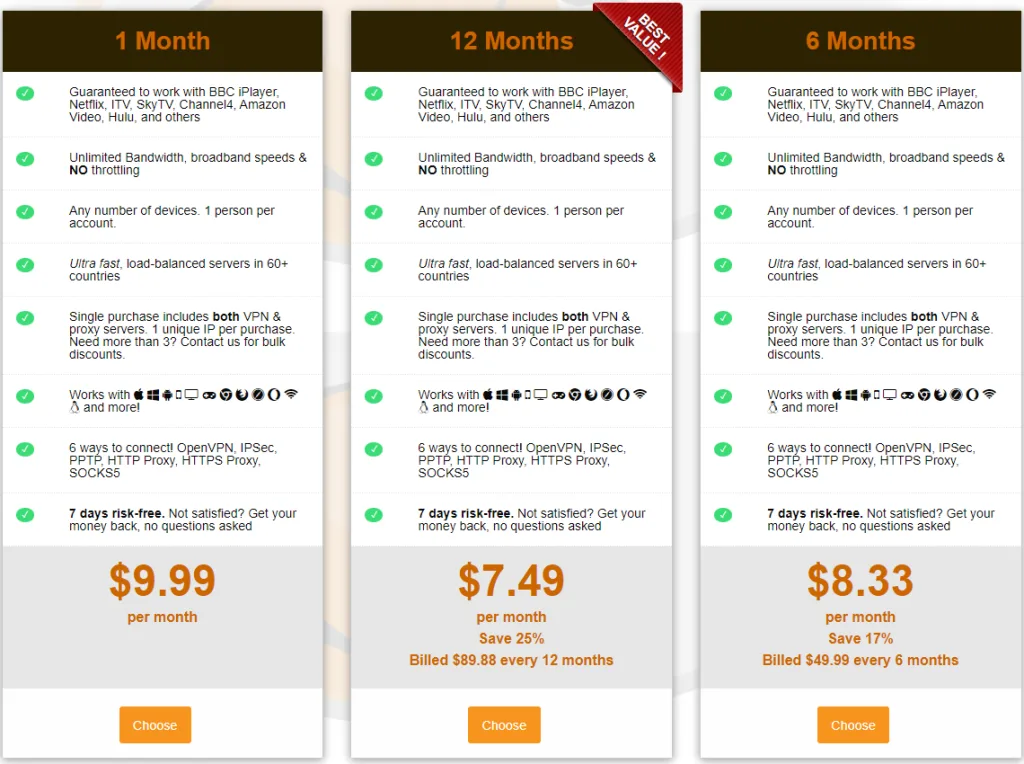Click the Windows logo in the 12 Months plan
Image resolution: width=1024 pixels, height=764 pixels.
(502, 395)
